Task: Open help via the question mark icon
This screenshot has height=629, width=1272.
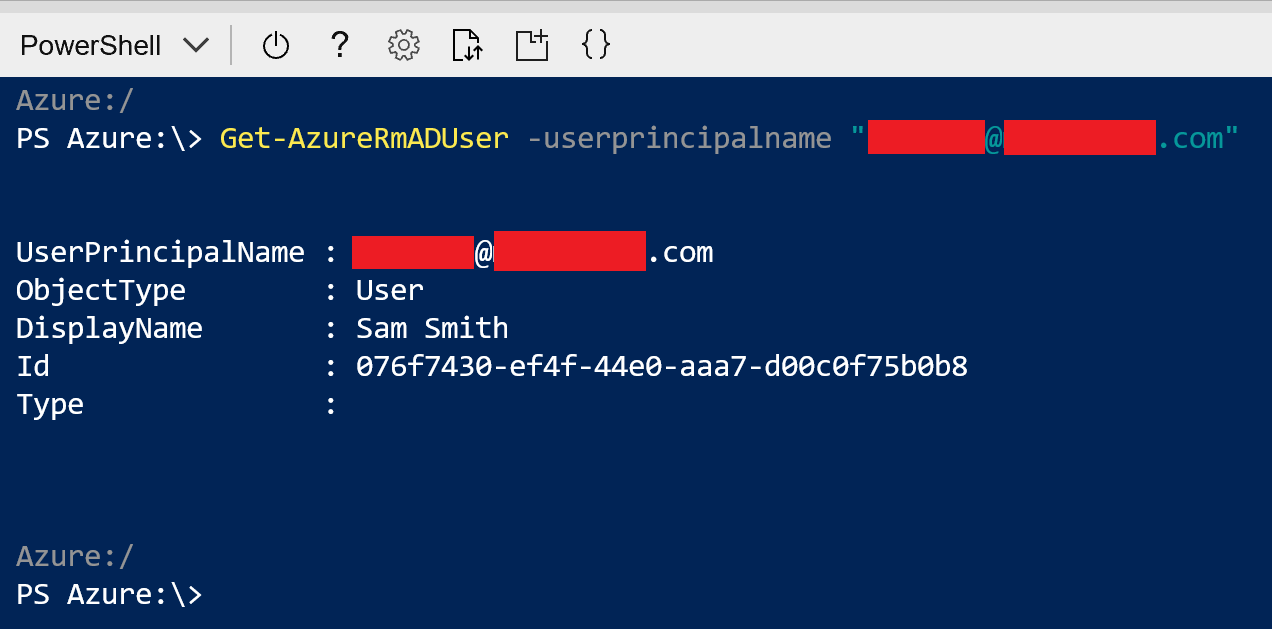Action: pos(340,44)
